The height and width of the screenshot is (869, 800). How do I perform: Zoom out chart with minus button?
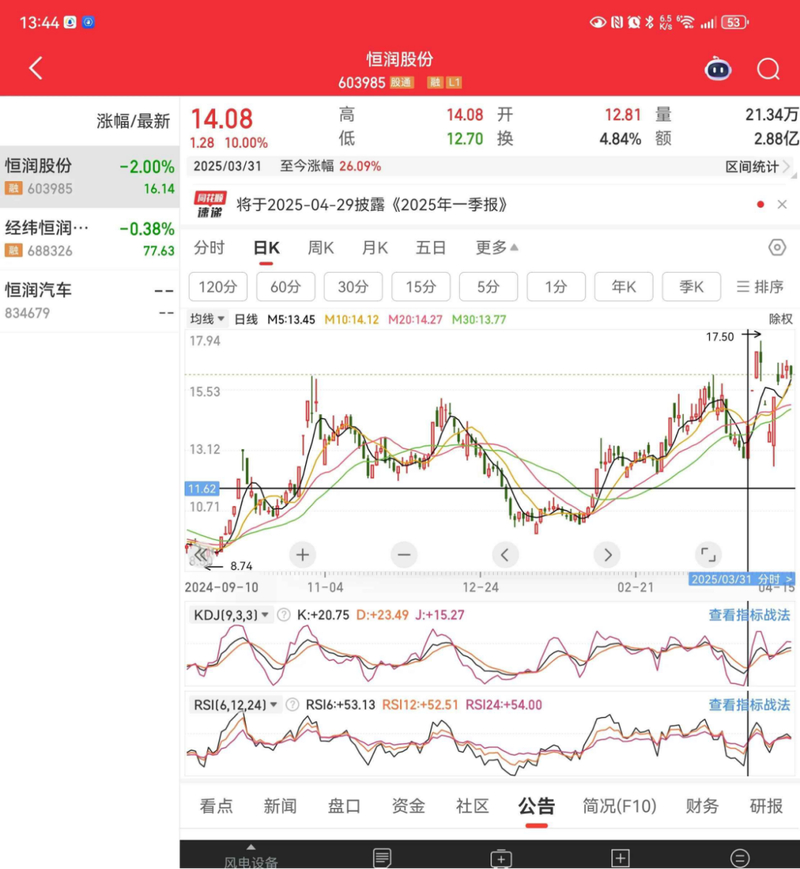point(404,554)
